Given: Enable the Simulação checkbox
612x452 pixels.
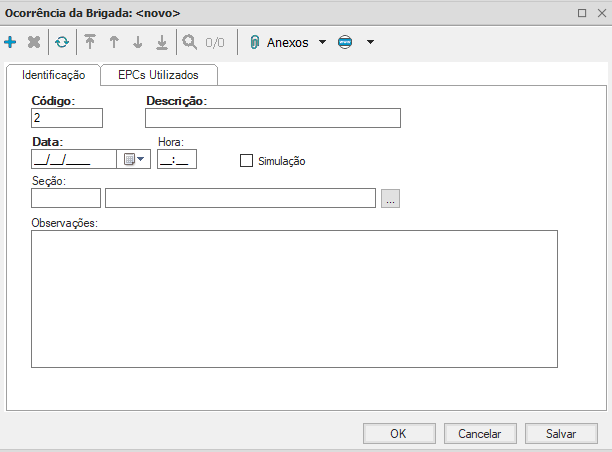Looking at the screenshot, I should click(x=247, y=161).
